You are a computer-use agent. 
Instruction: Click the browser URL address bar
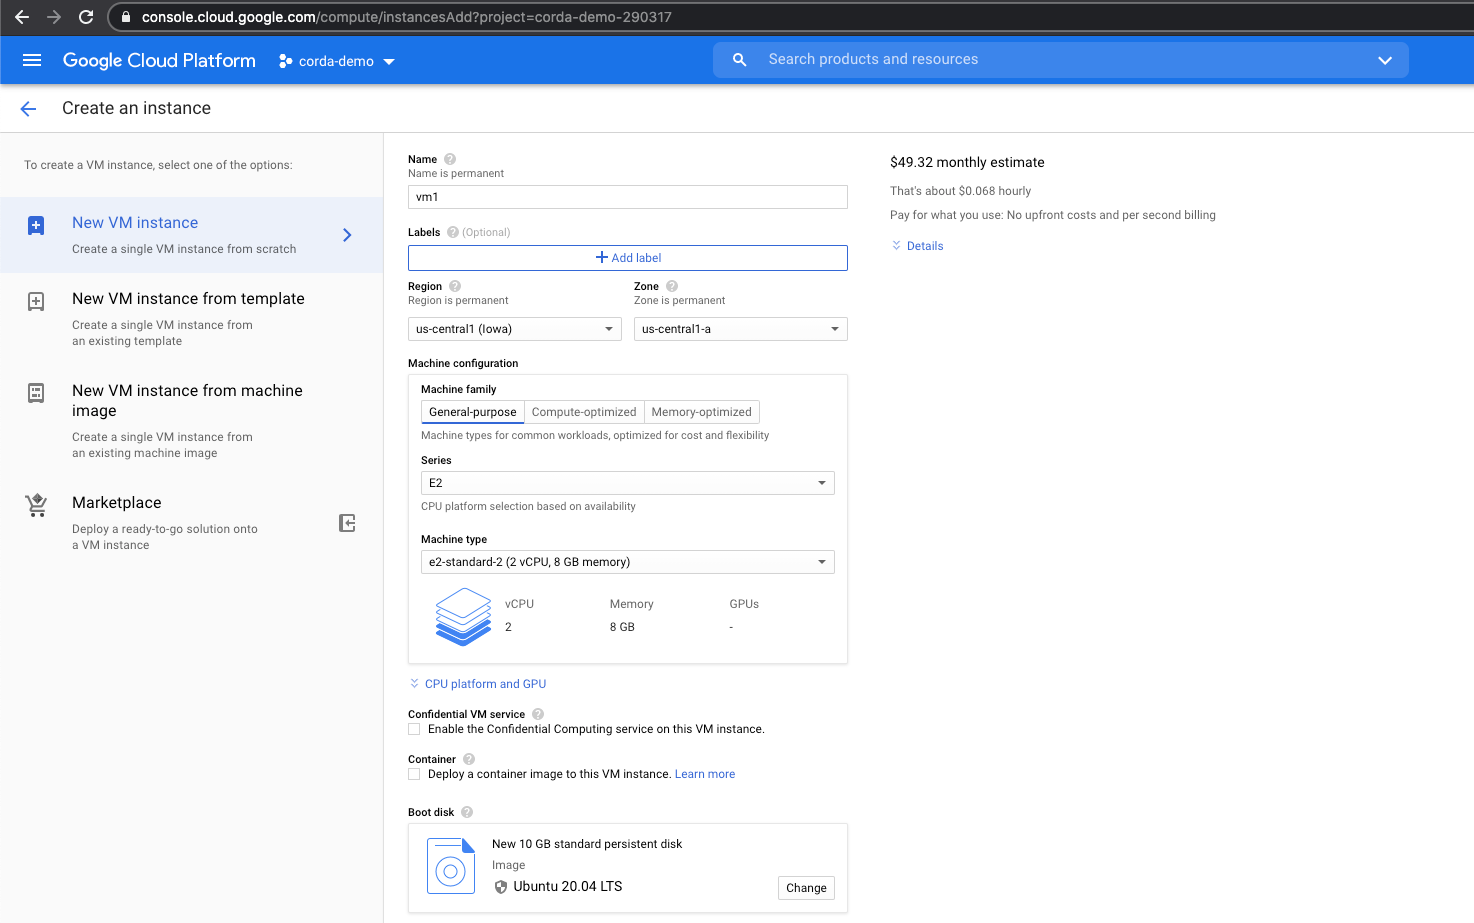click(x=790, y=17)
